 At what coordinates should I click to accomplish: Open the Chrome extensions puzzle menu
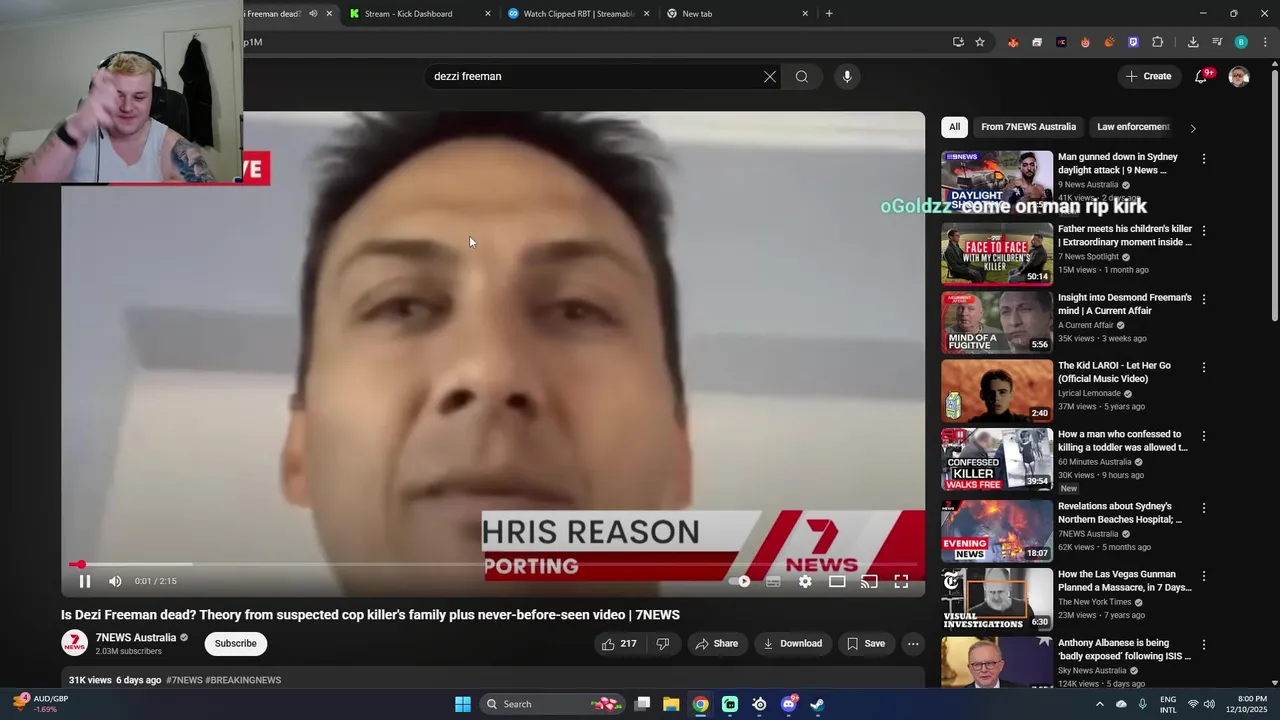click(1158, 42)
